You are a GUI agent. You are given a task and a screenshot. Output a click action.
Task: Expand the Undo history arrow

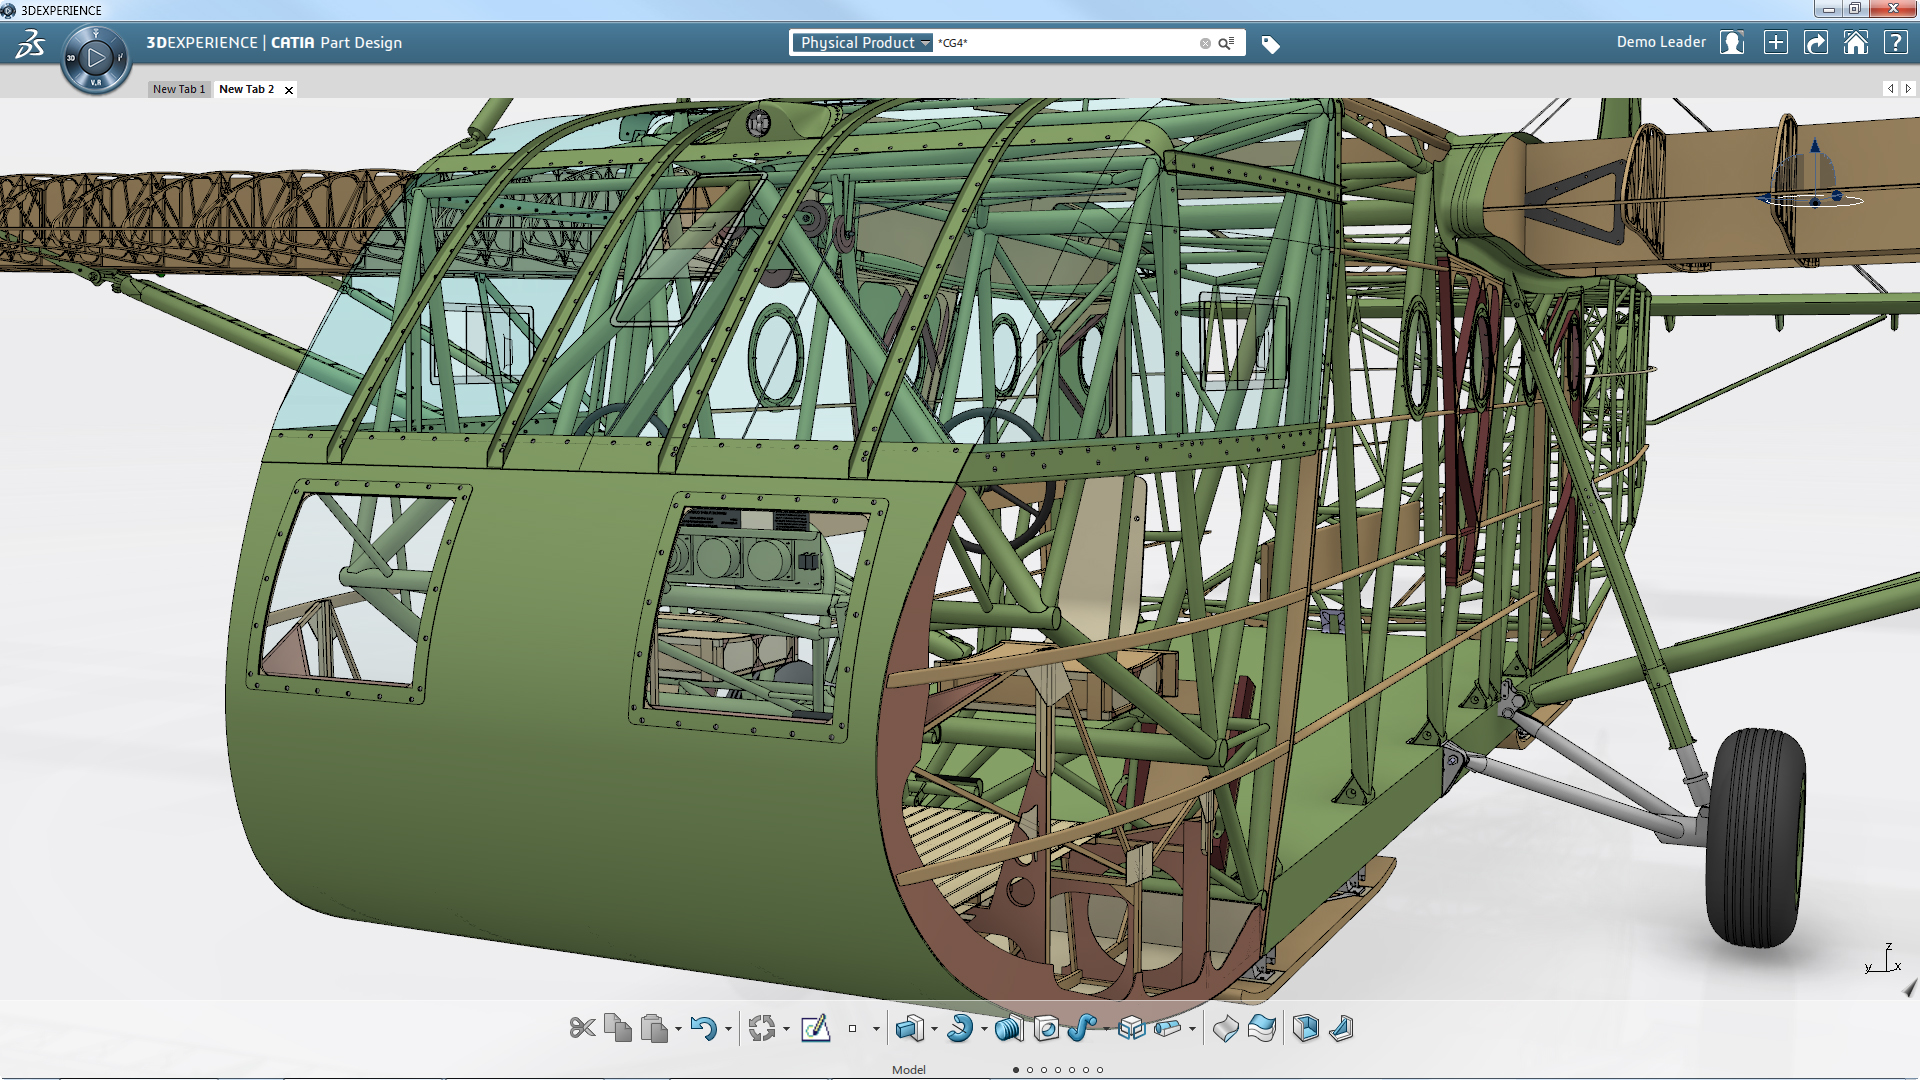728,1029
